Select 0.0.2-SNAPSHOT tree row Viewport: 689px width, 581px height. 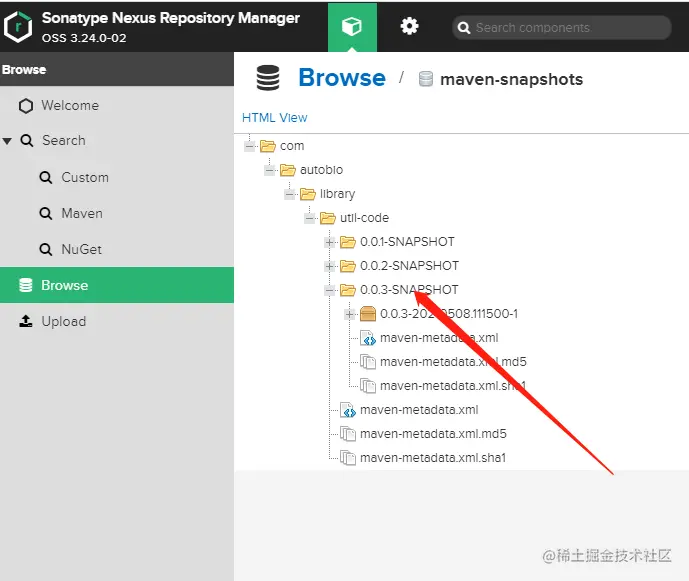tap(409, 266)
